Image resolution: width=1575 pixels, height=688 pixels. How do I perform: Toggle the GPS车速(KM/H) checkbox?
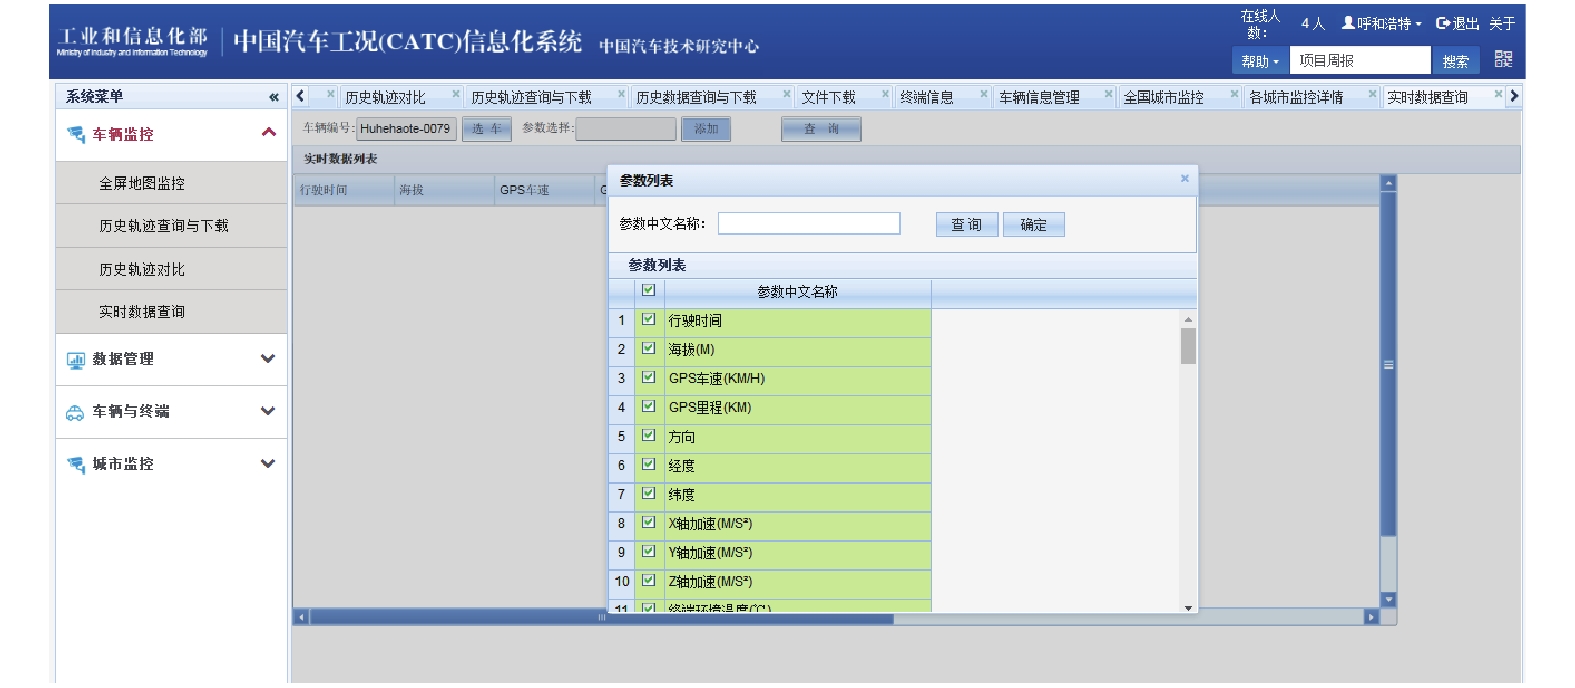(x=648, y=378)
